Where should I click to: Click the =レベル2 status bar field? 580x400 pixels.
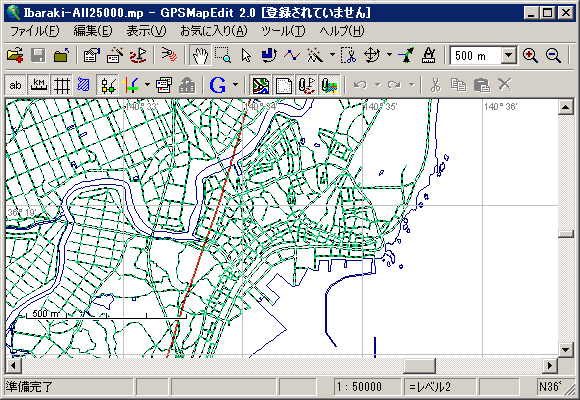(x=439, y=387)
